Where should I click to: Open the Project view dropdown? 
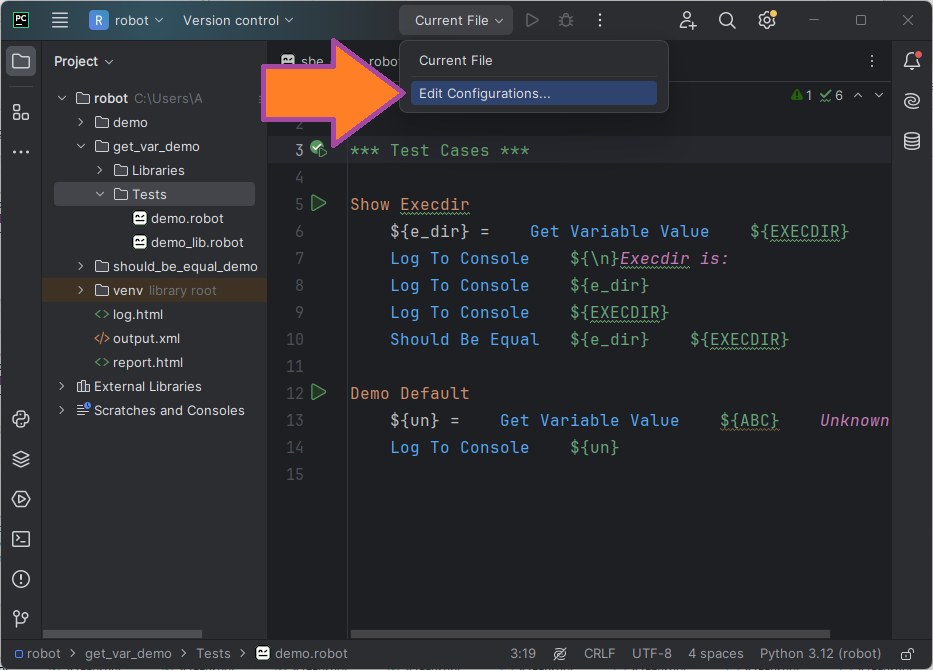83,61
